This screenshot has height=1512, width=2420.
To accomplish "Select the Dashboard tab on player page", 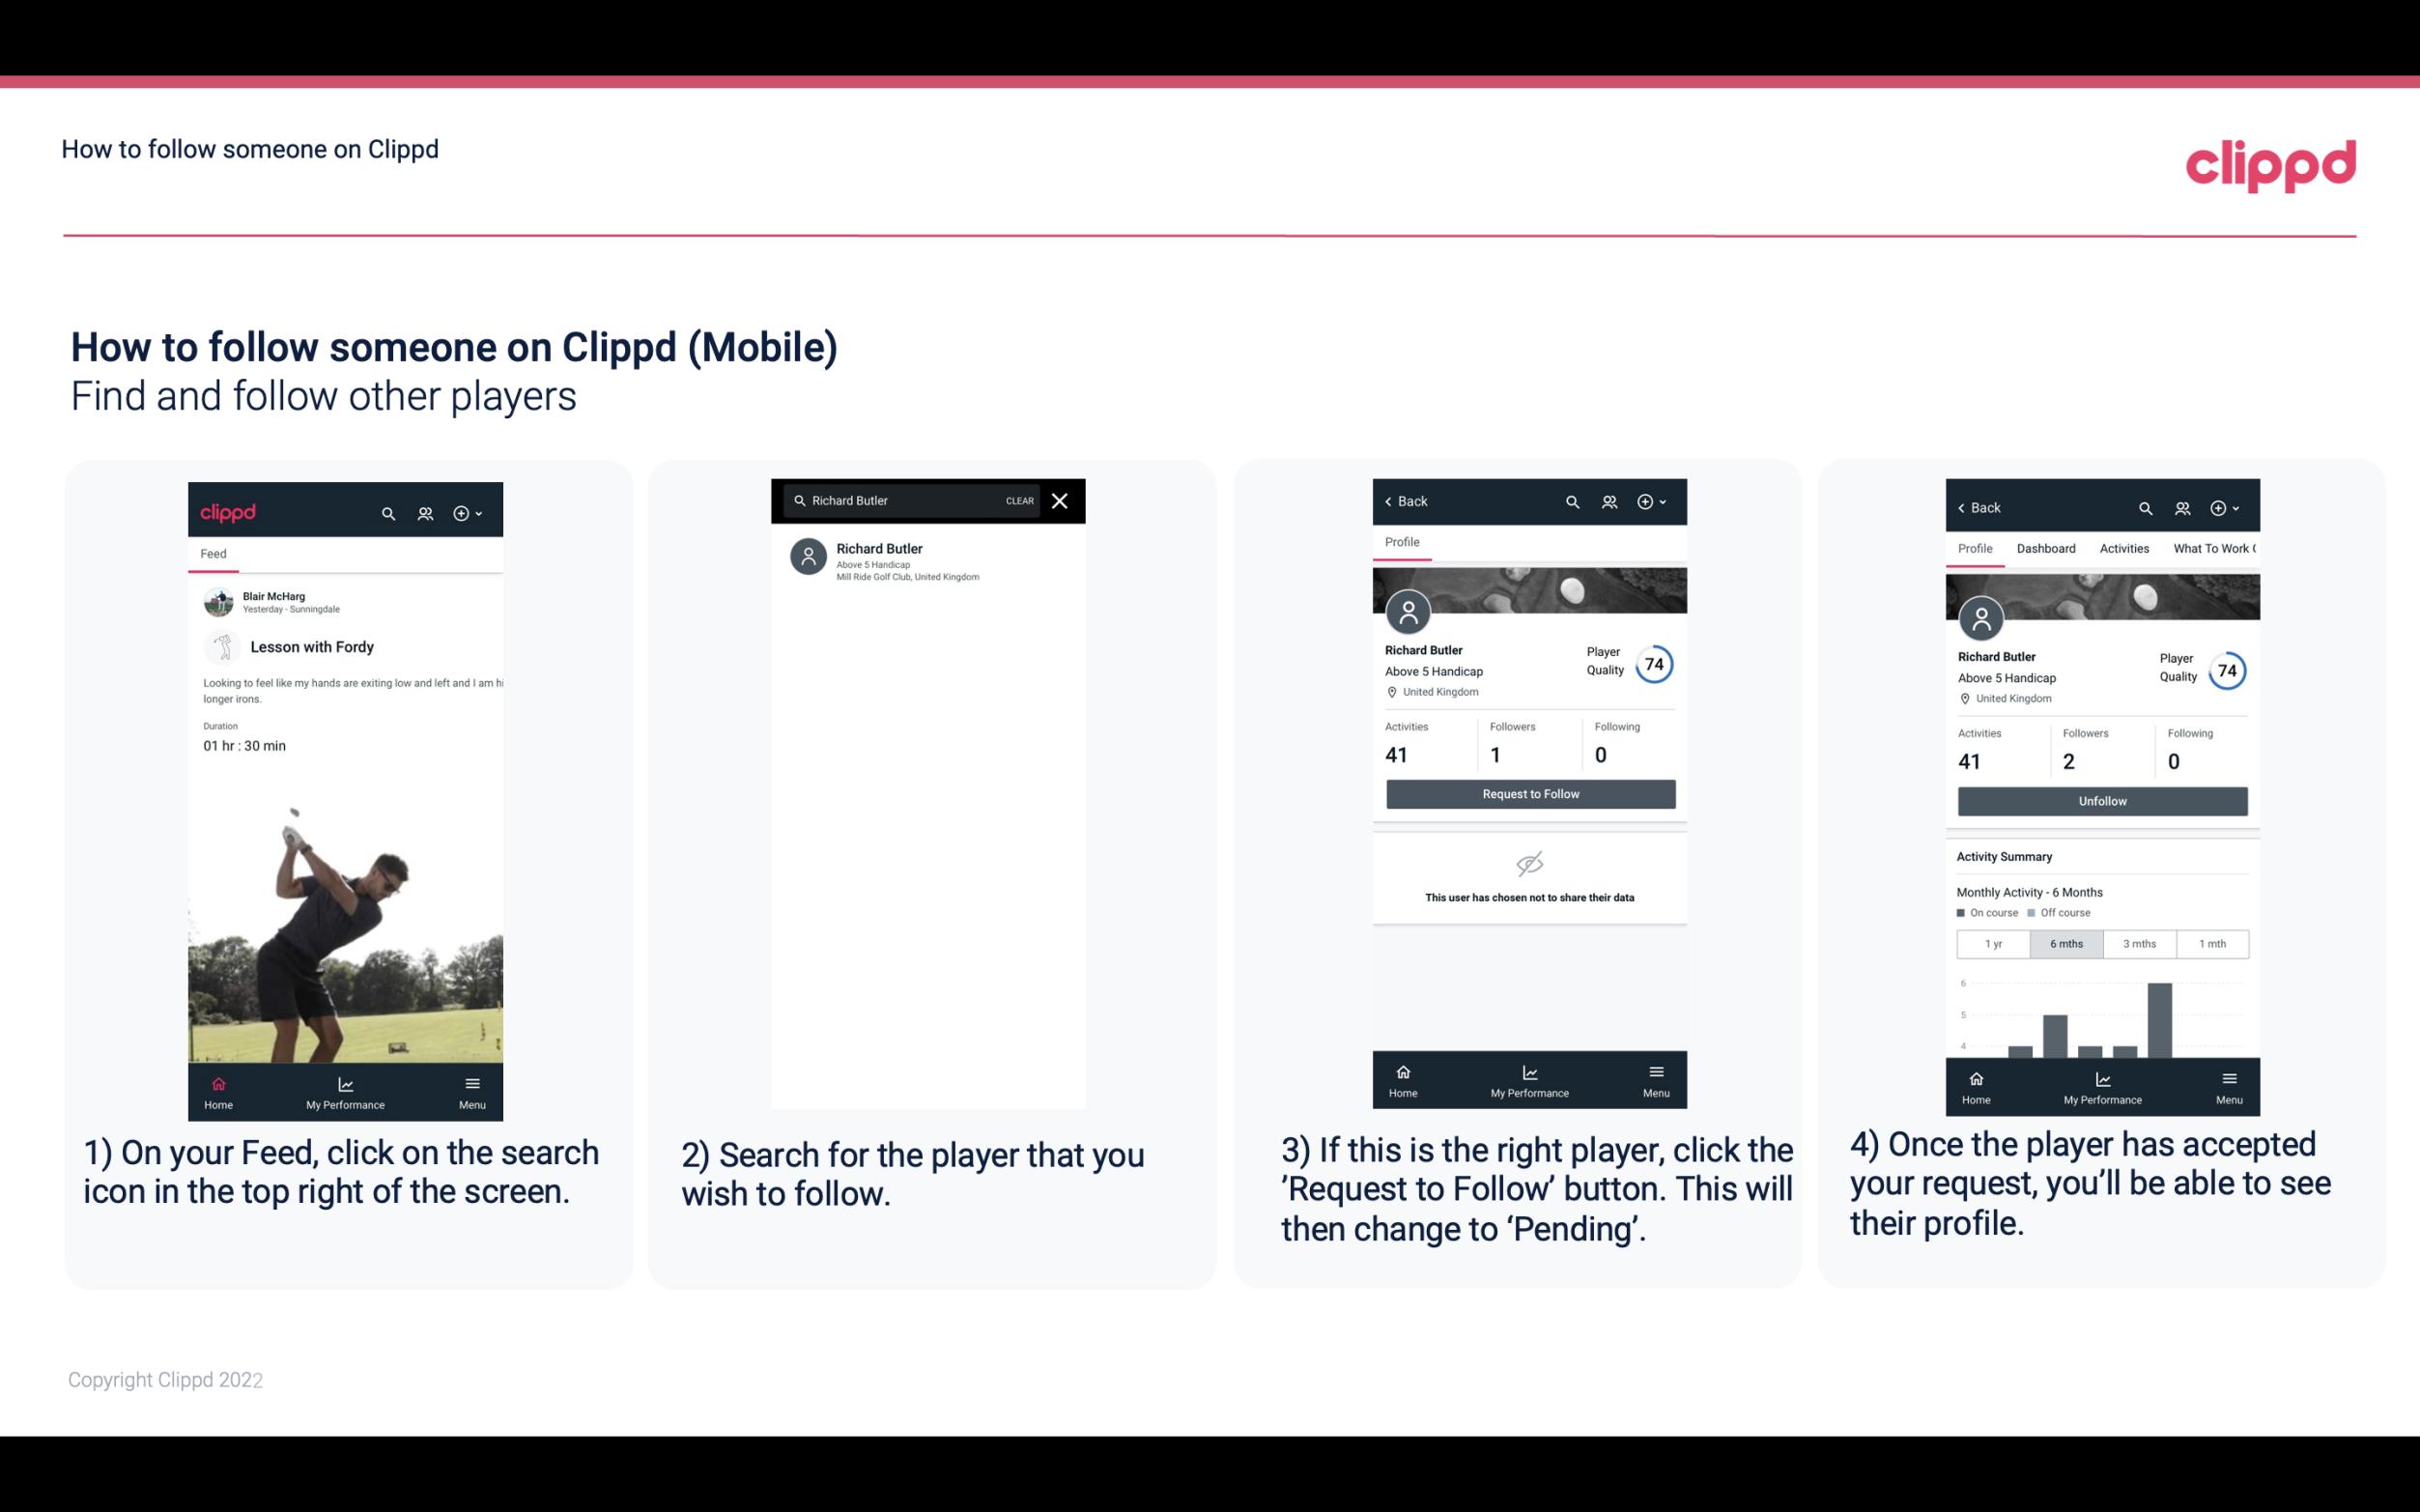I will tap(2047, 549).
